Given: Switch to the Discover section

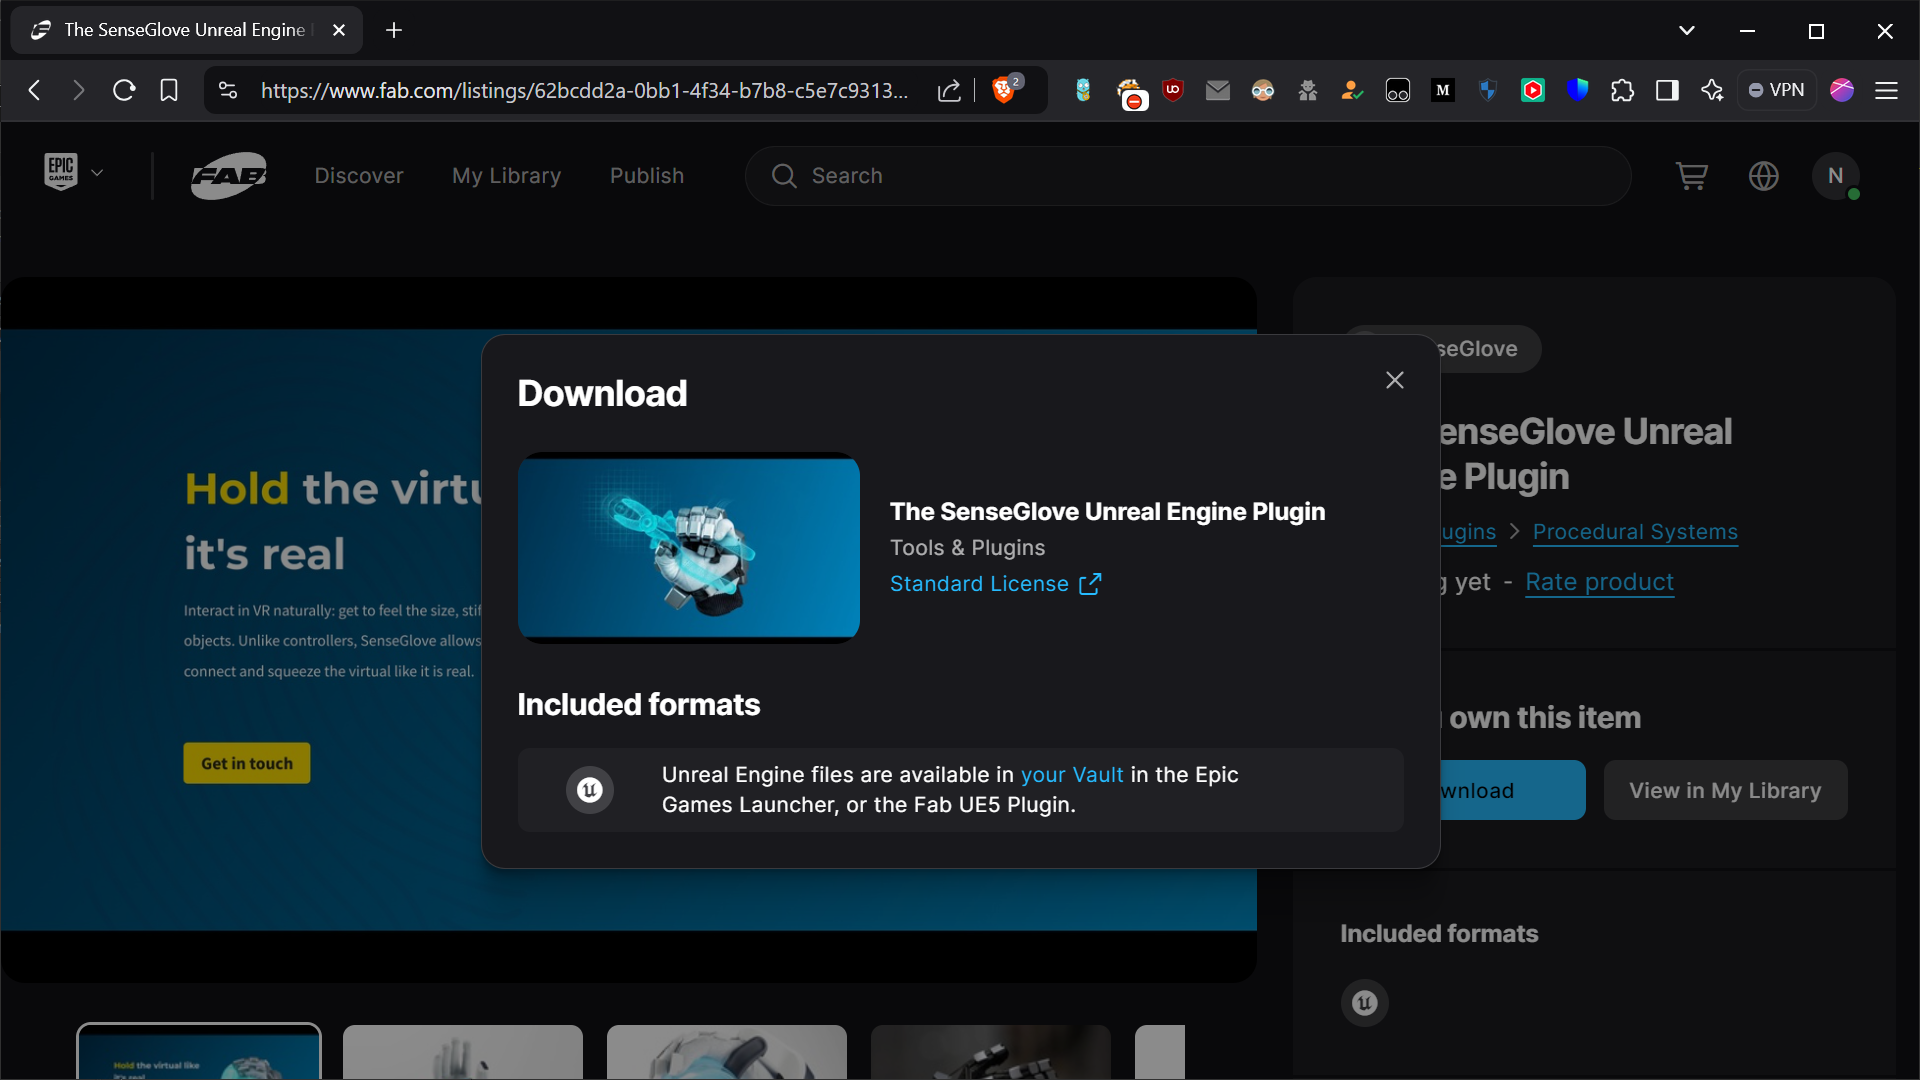Looking at the screenshot, I should 359,176.
